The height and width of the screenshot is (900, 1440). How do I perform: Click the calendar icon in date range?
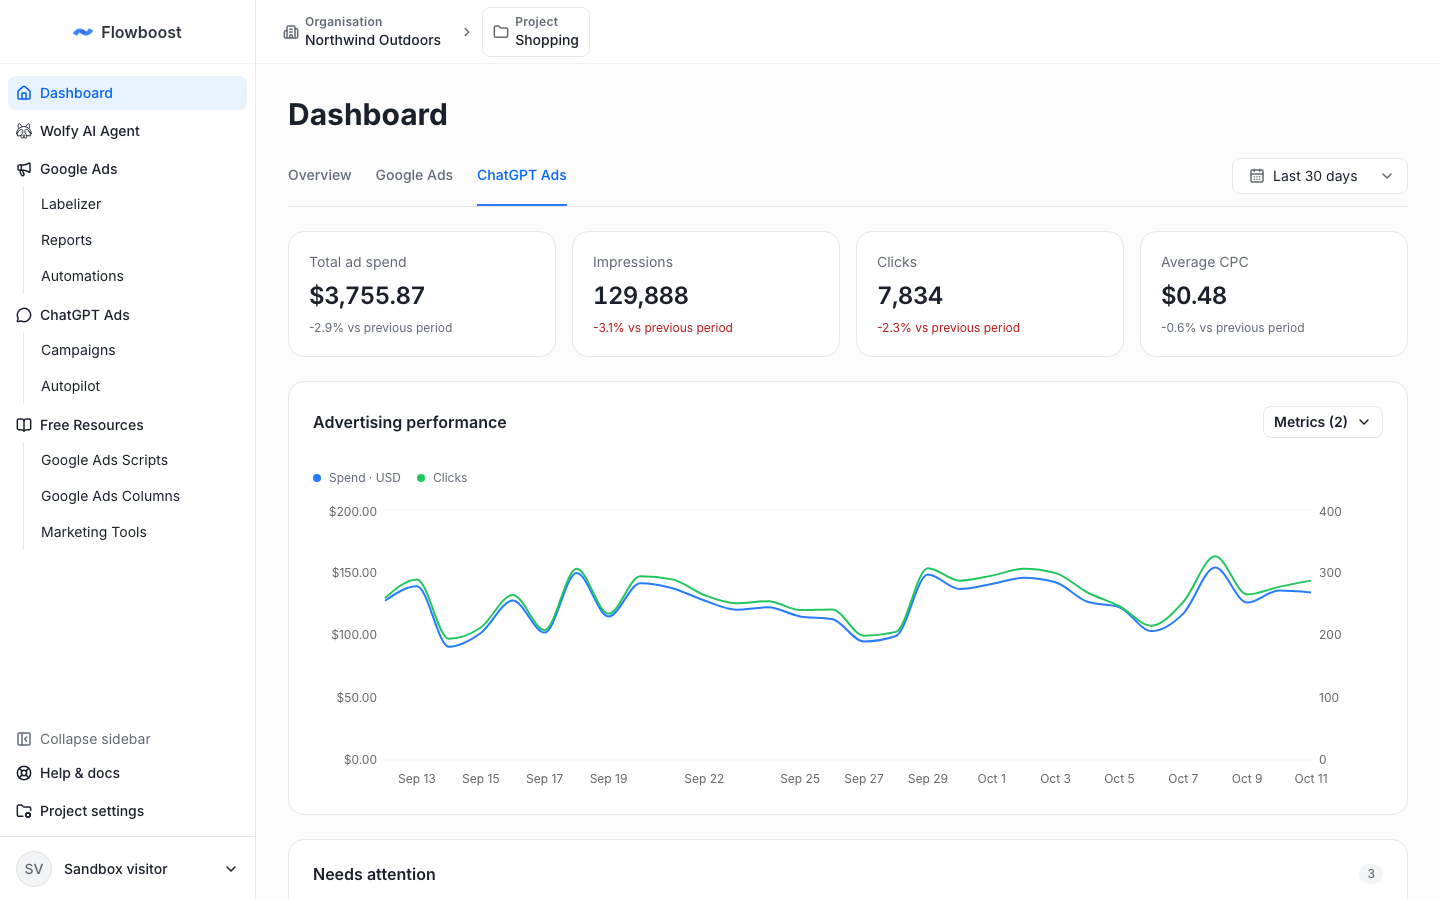click(x=1257, y=176)
